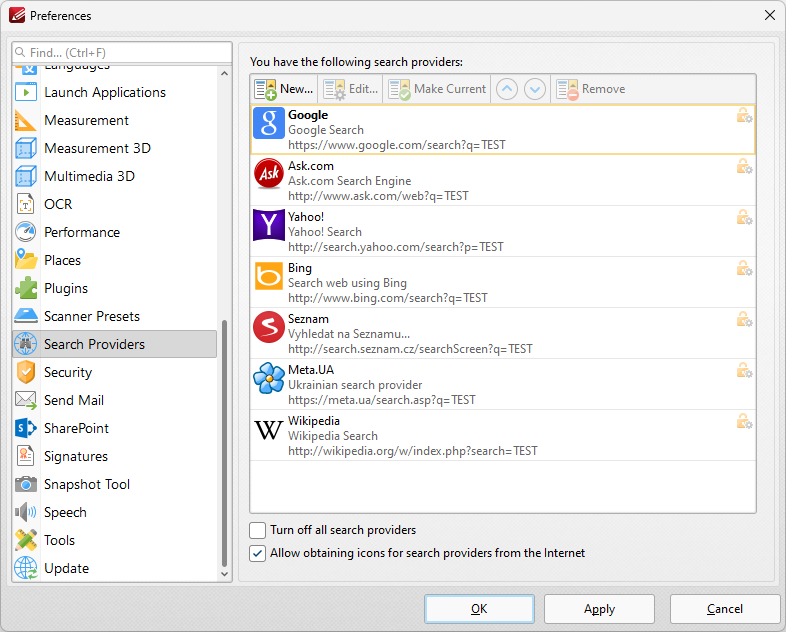Viewport: 786px width, 632px height.
Task: Click the Launch Applications category icon
Action: pyautogui.click(x=26, y=92)
